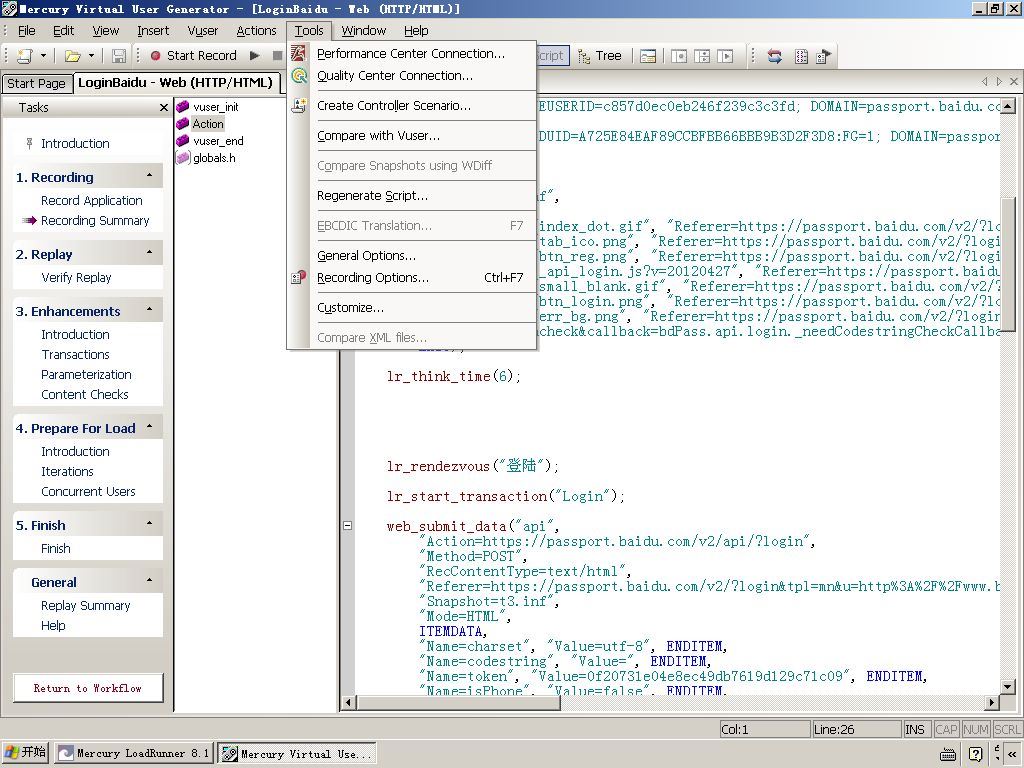Open the Actions menu
The height and width of the screenshot is (768, 1024).
(256, 31)
